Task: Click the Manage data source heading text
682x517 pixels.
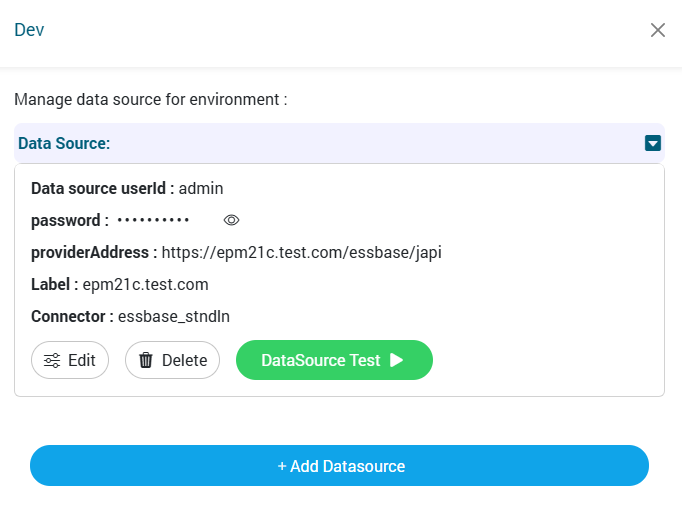Action: click(x=150, y=100)
